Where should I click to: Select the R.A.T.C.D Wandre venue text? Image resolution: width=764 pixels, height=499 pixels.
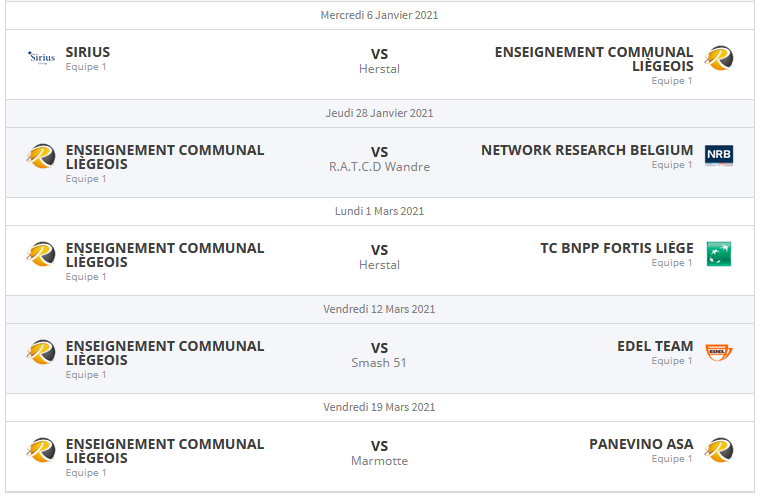380,167
